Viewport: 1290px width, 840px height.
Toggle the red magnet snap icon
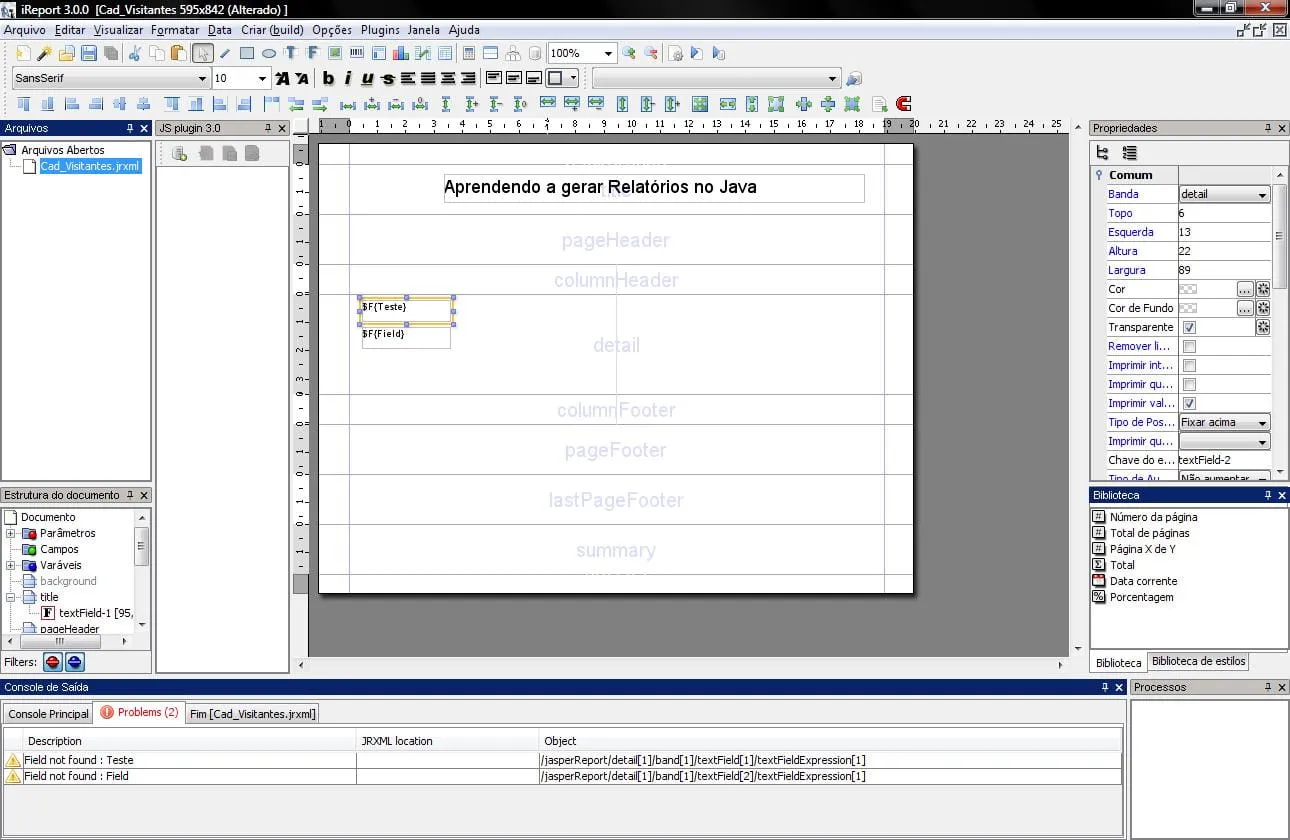pyautogui.click(x=904, y=104)
